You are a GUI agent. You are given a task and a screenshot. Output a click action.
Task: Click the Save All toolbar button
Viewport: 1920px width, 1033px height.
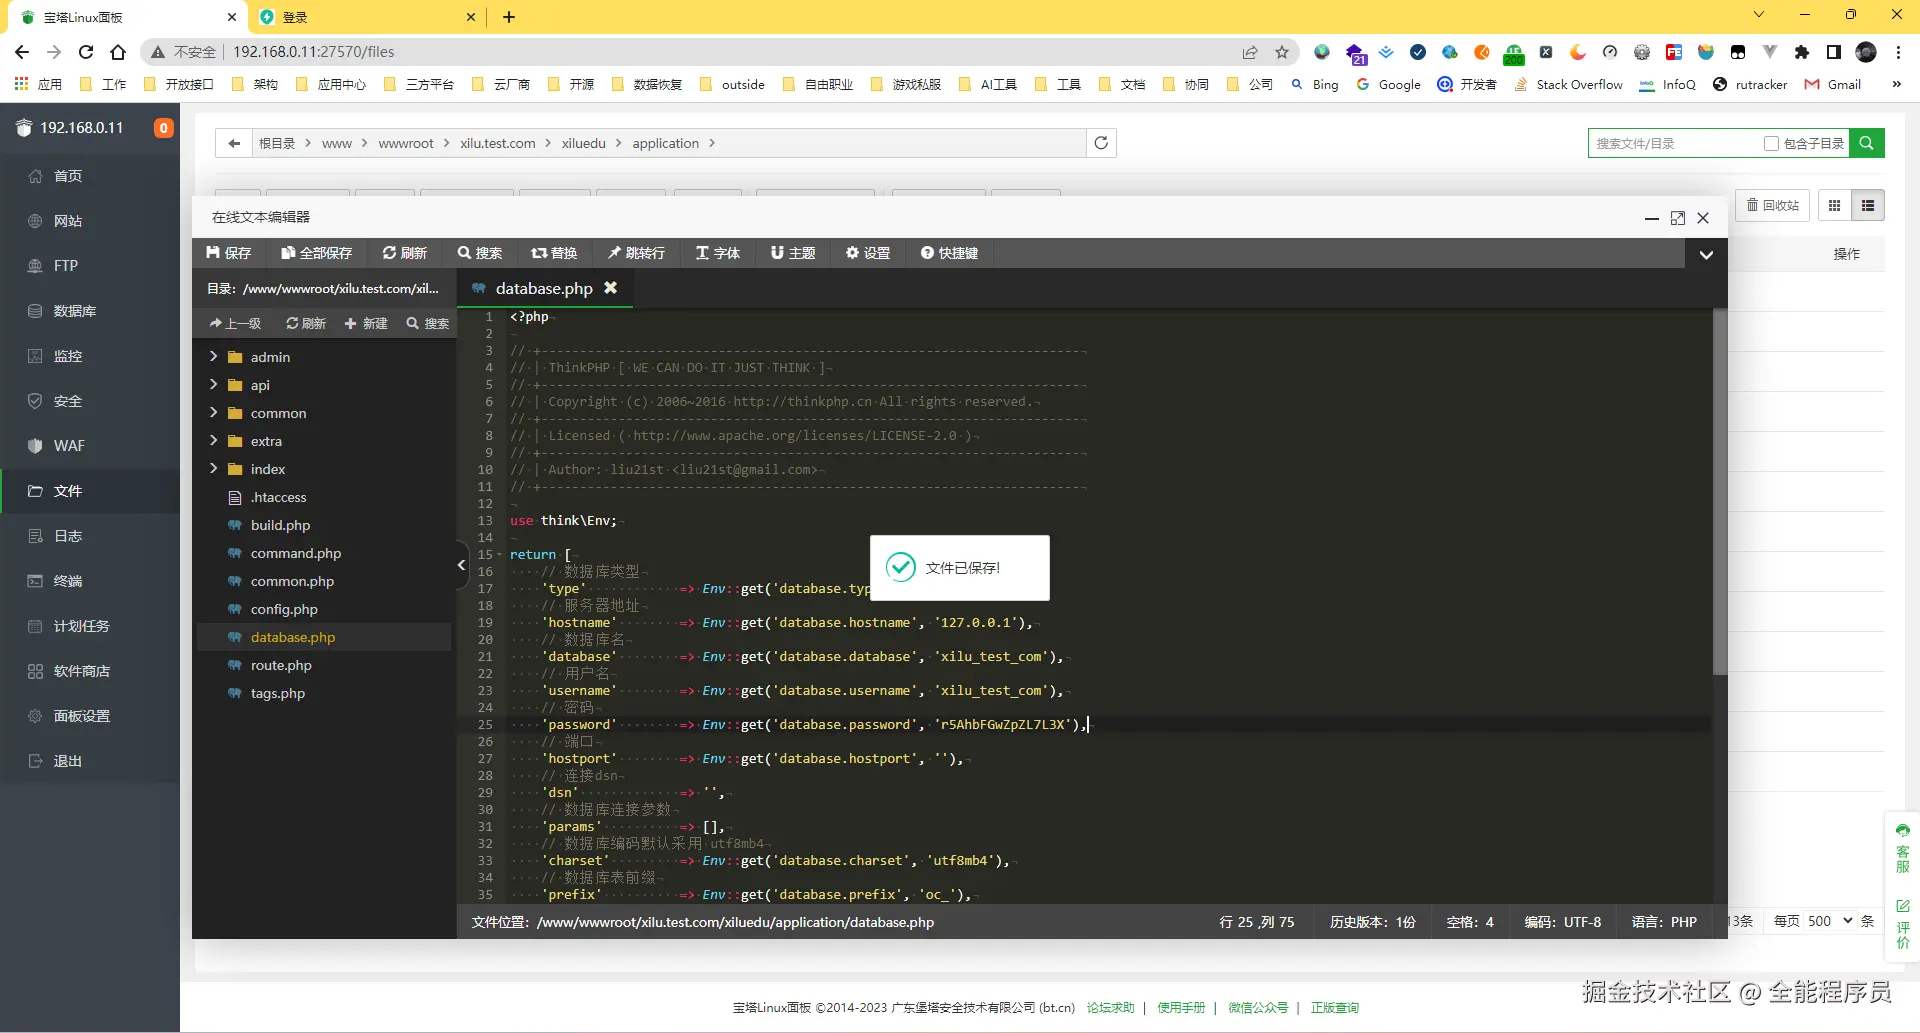(x=316, y=253)
